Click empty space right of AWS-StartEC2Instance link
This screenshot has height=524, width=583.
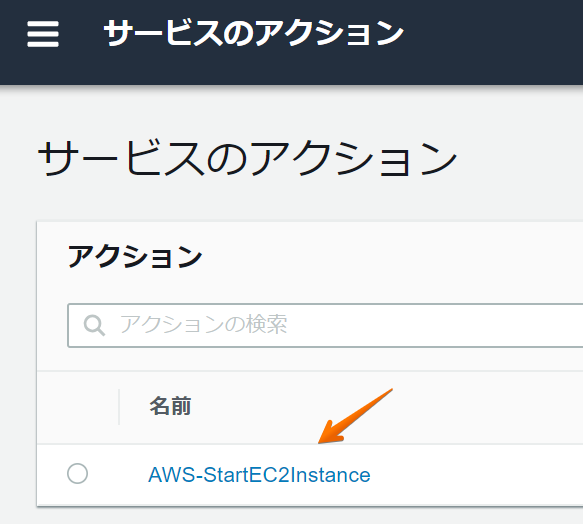[x=476, y=475]
